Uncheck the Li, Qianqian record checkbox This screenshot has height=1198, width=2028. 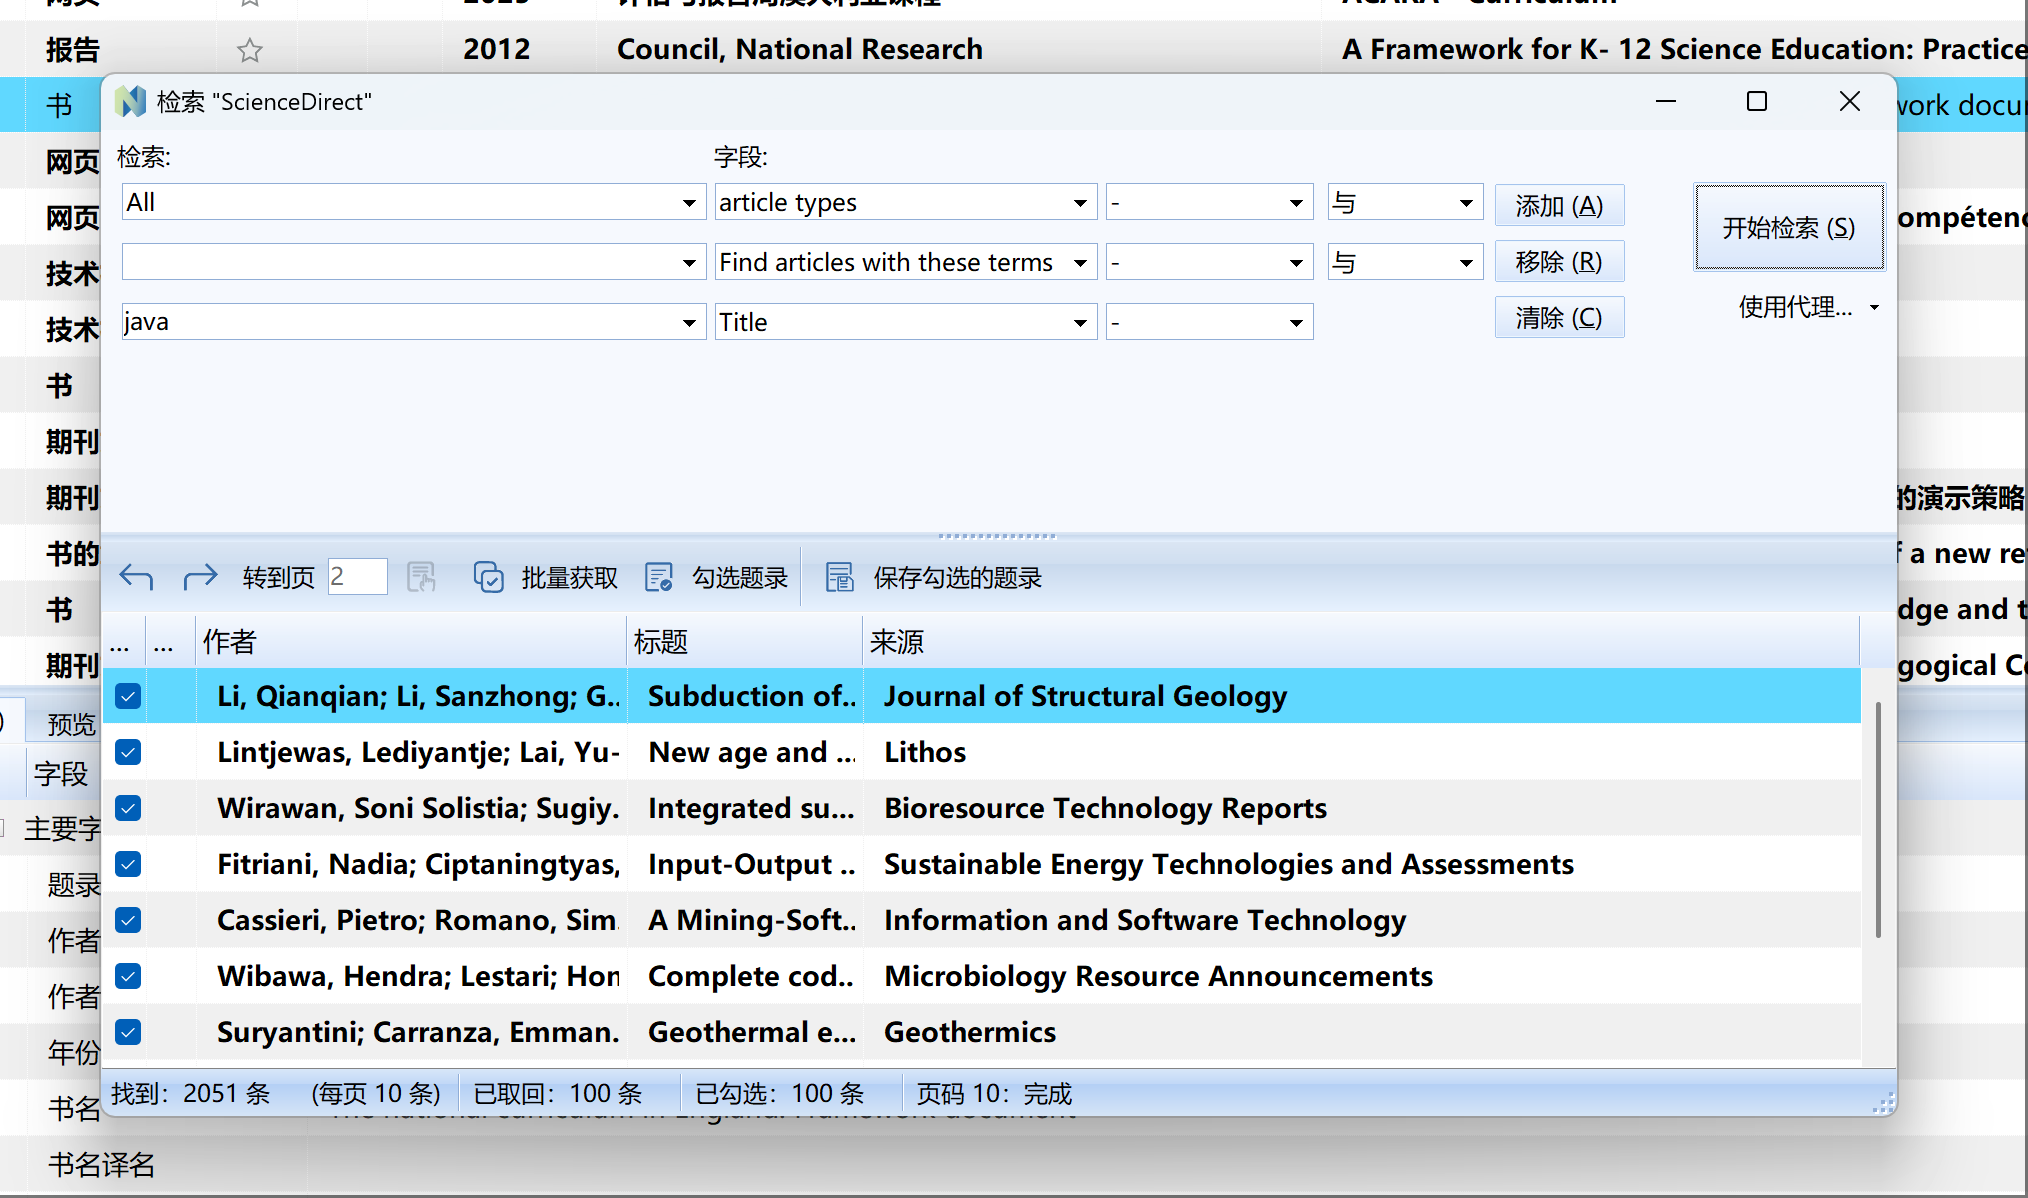point(128,696)
